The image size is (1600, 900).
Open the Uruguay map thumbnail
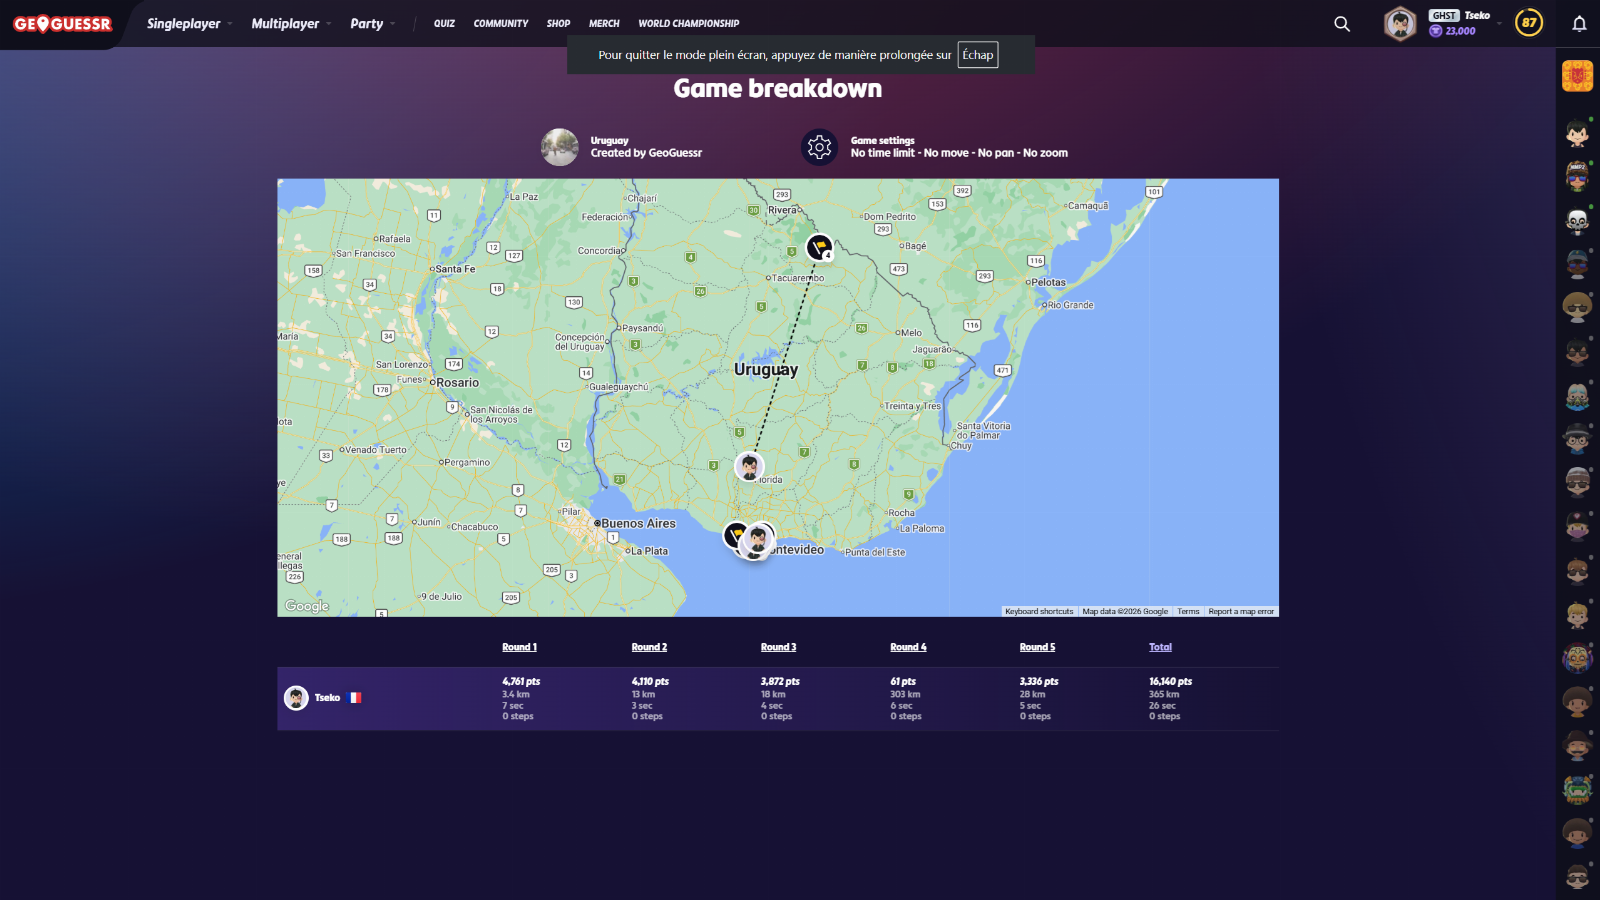click(x=559, y=147)
